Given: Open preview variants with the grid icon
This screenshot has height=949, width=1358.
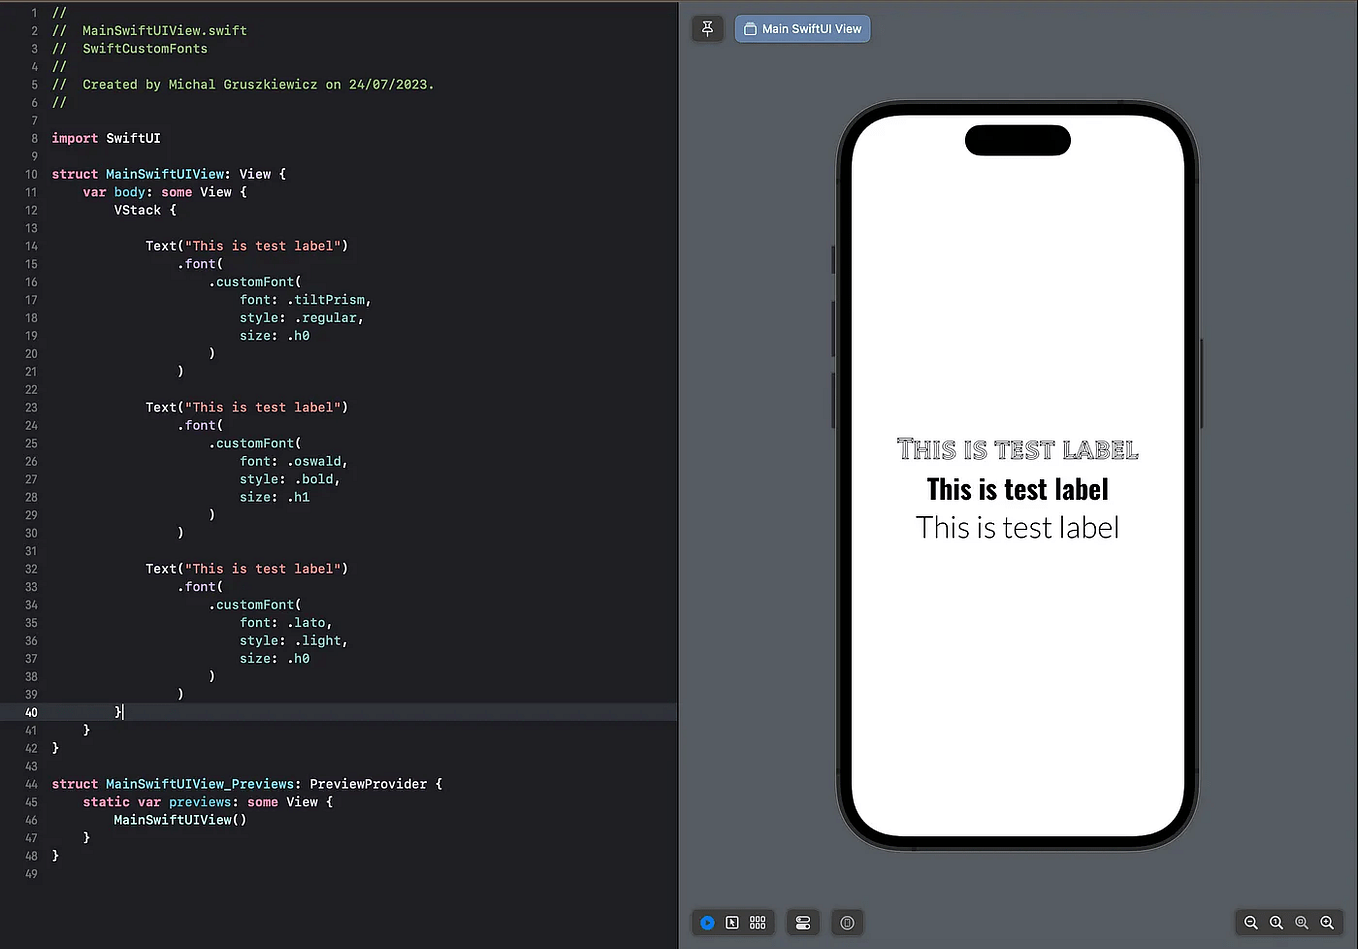Looking at the screenshot, I should point(757,922).
